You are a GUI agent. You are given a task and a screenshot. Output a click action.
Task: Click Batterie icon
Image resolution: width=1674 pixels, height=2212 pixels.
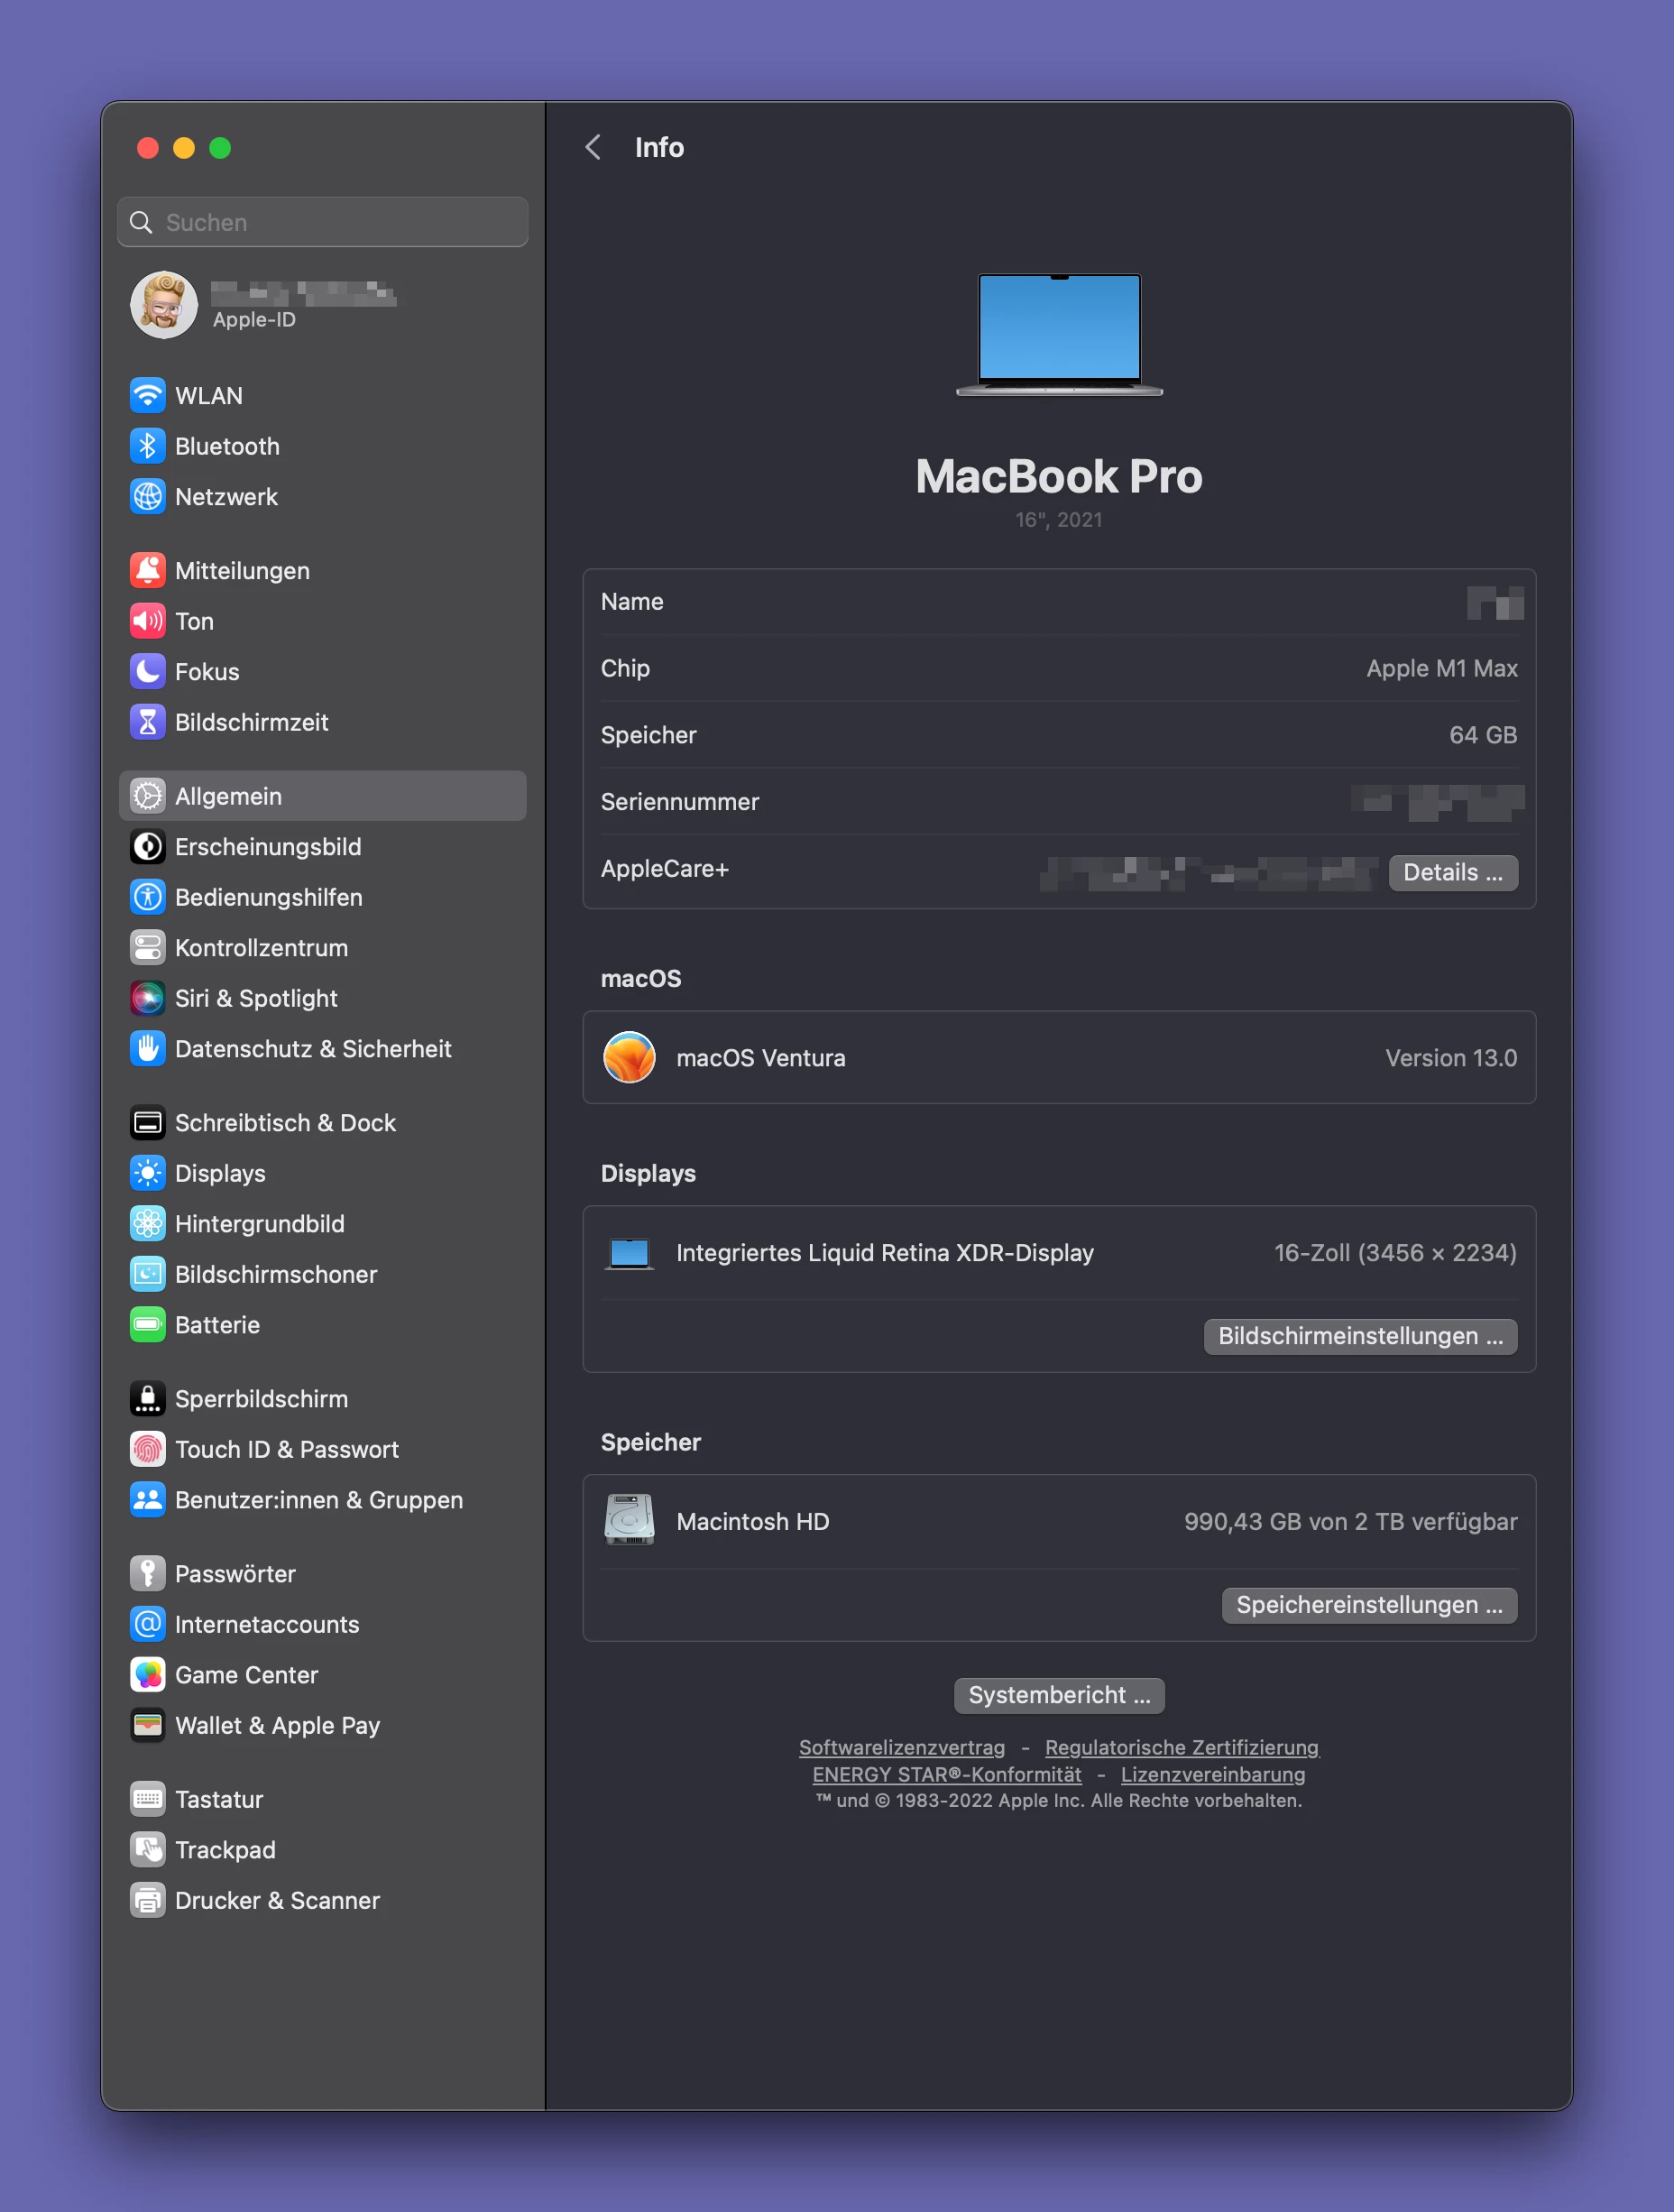click(x=148, y=1324)
